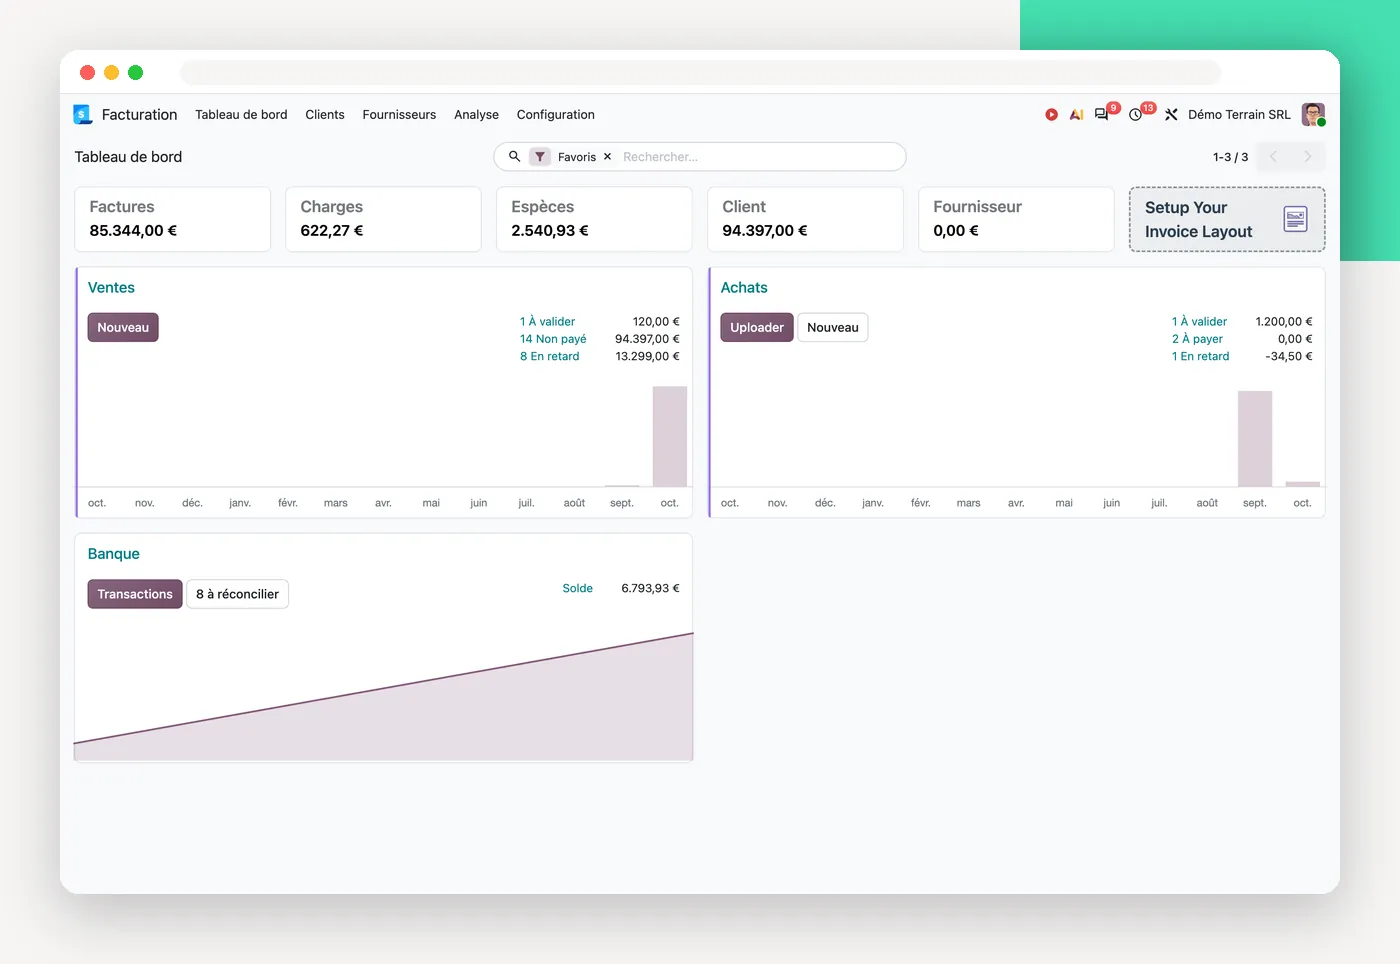The width and height of the screenshot is (1400, 964).
Task: Open 1 En retard in Achats
Action: point(1200,356)
